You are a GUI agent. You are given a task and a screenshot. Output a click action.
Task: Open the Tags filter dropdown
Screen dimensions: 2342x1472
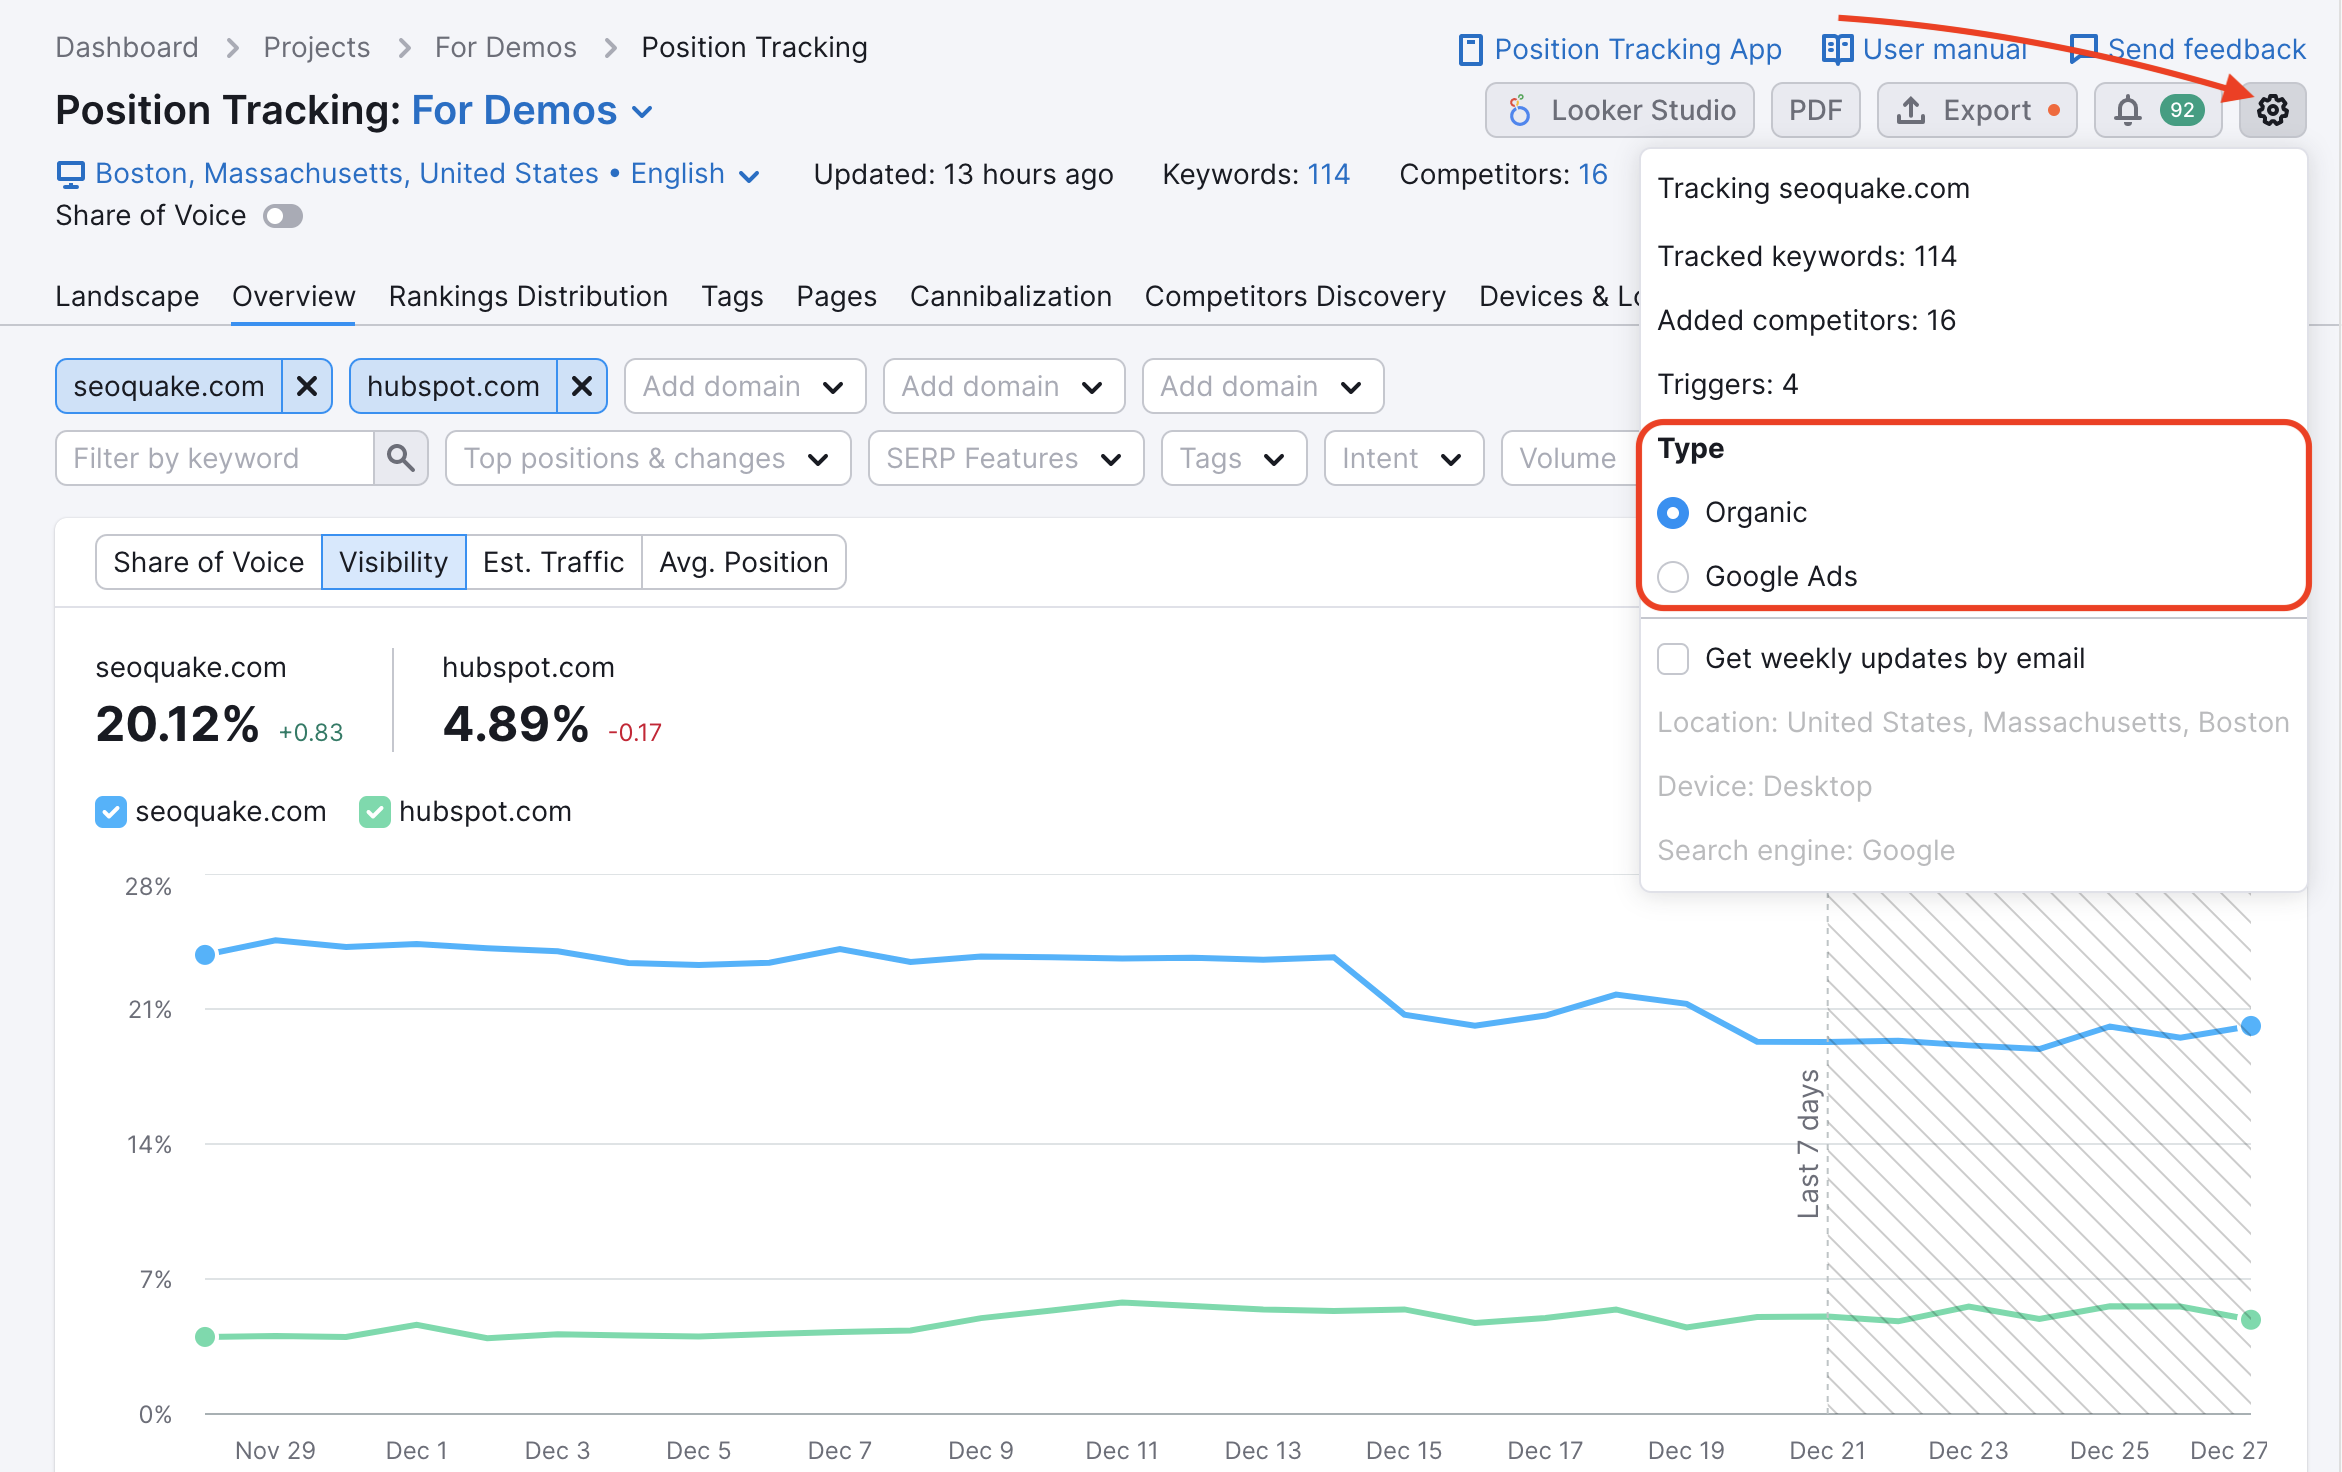coord(1234,458)
